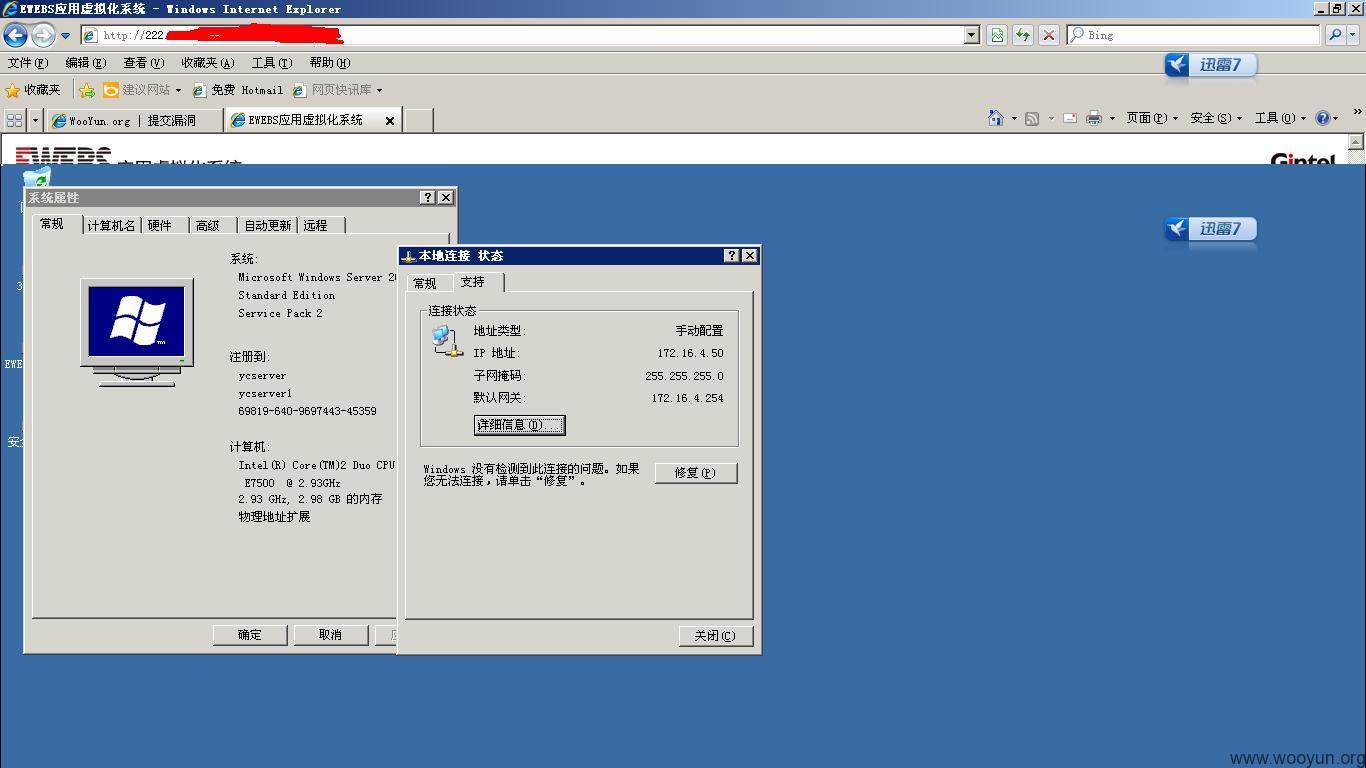Click the 迅雷7 floating button over the desktop

[1211, 229]
